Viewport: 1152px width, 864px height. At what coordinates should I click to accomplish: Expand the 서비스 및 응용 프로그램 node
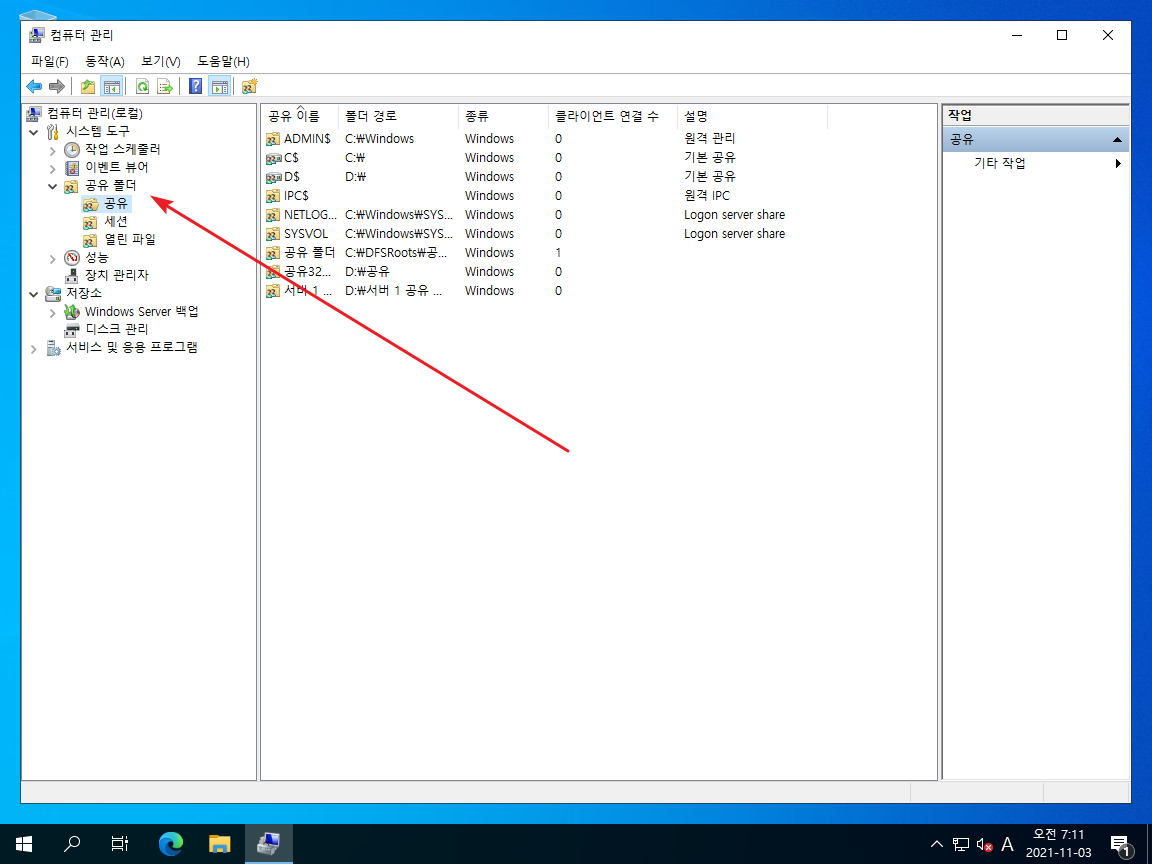coord(34,349)
